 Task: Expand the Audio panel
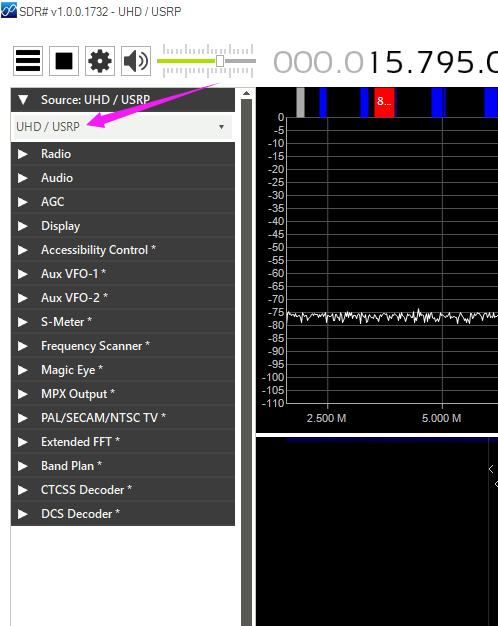click(123, 178)
